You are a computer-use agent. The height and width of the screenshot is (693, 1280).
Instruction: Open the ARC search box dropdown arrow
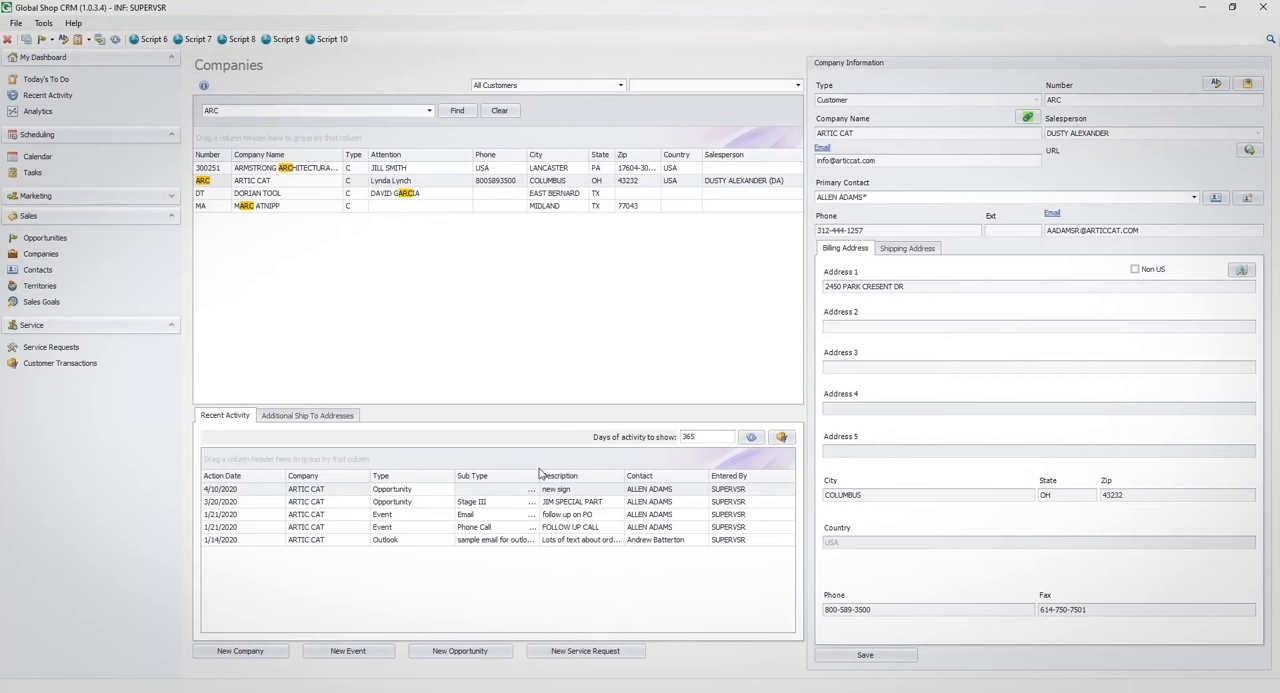point(429,111)
